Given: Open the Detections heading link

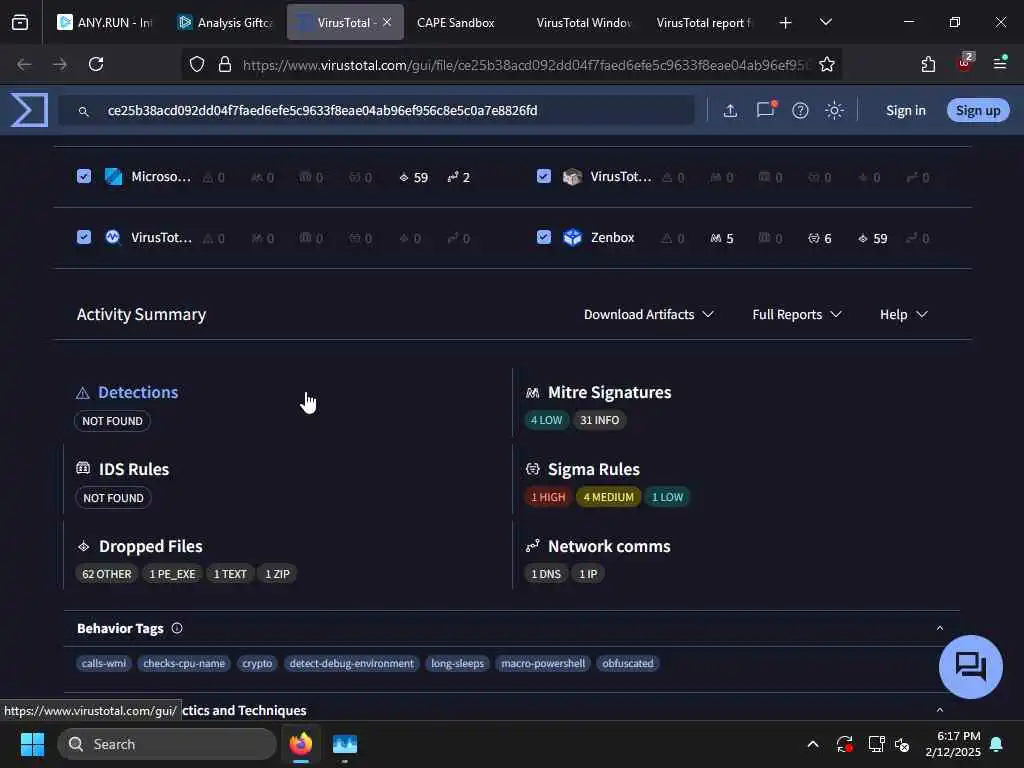Looking at the screenshot, I should (x=138, y=392).
